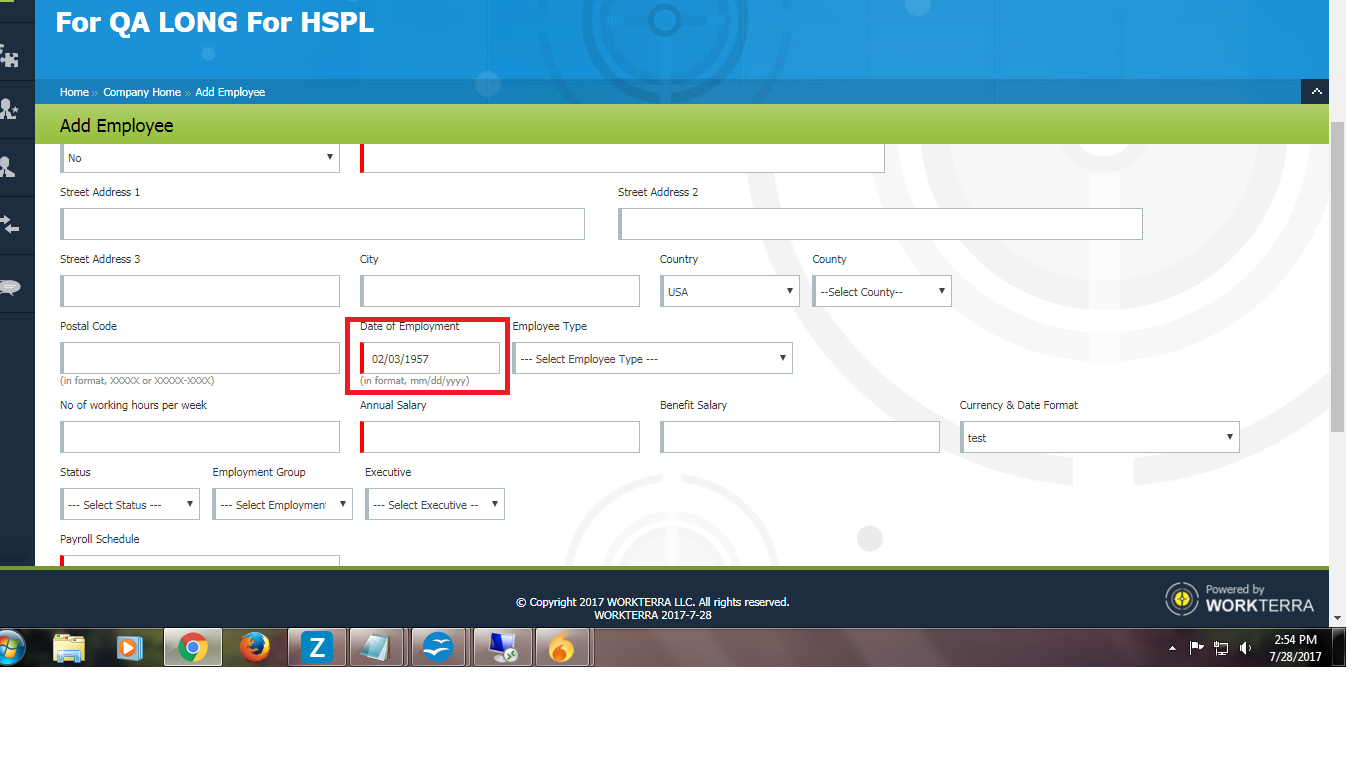Go to Home breadcrumb link
This screenshot has width=1366, height=768.
74,92
